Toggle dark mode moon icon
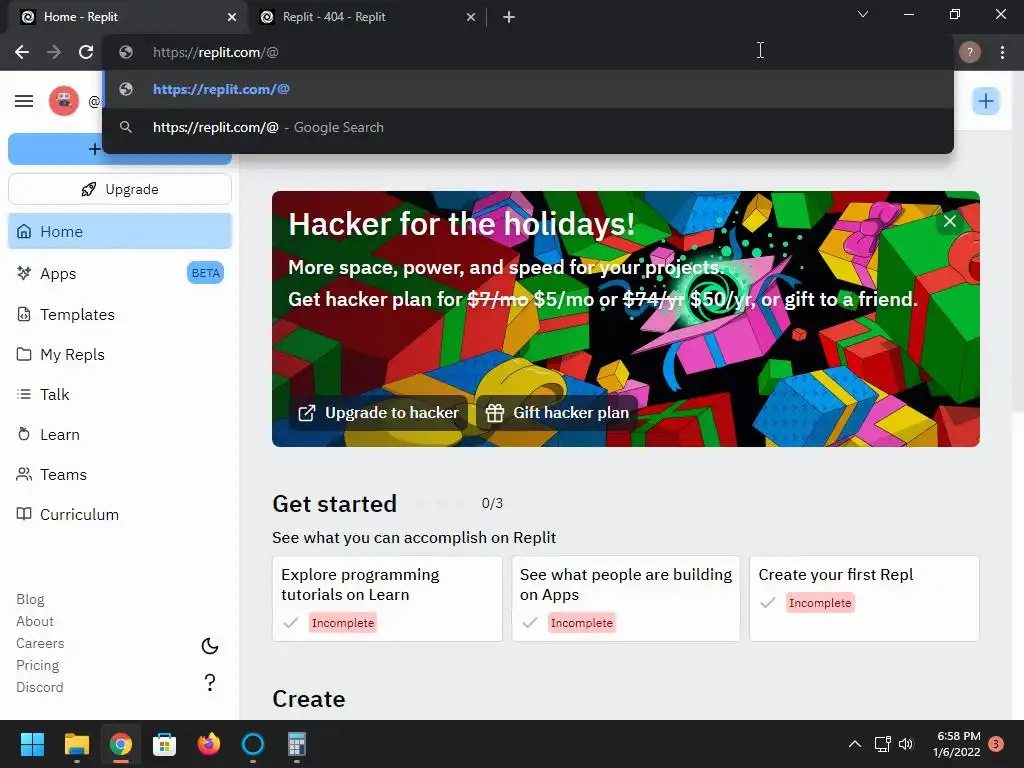Image resolution: width=1024 pixels, height=768 pixels. coord(210,646)
